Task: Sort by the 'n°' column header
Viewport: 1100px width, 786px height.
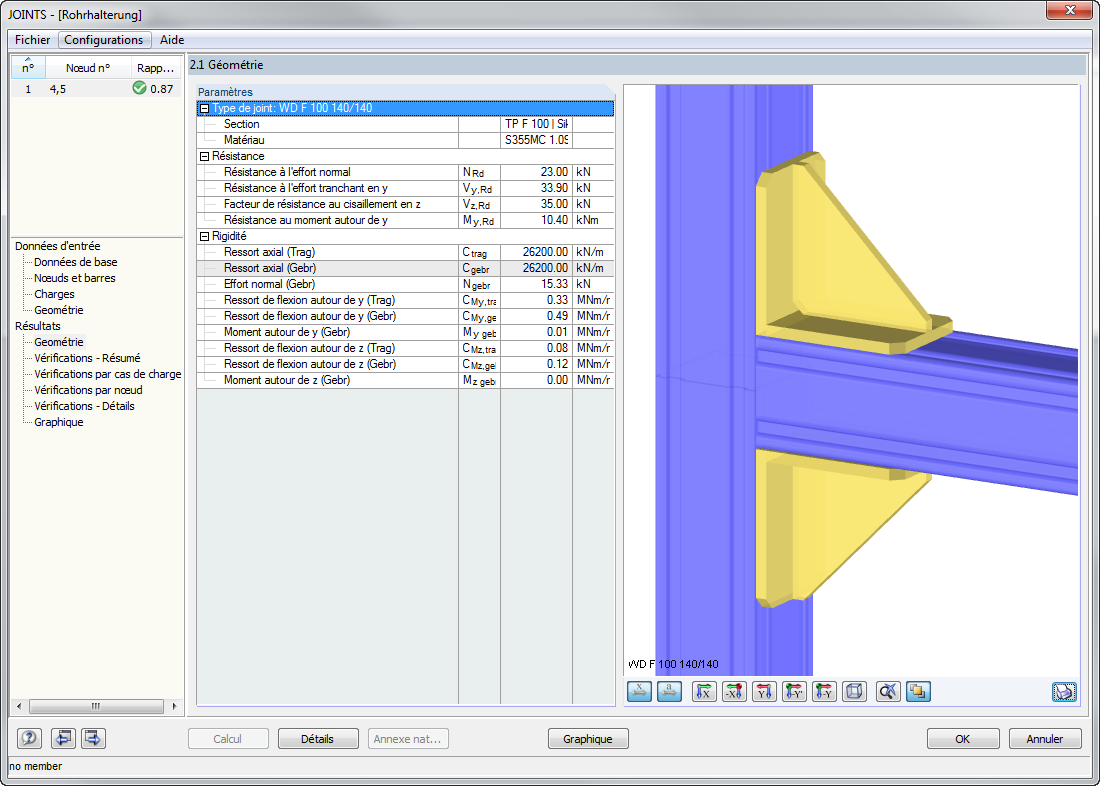Action: 28,67
